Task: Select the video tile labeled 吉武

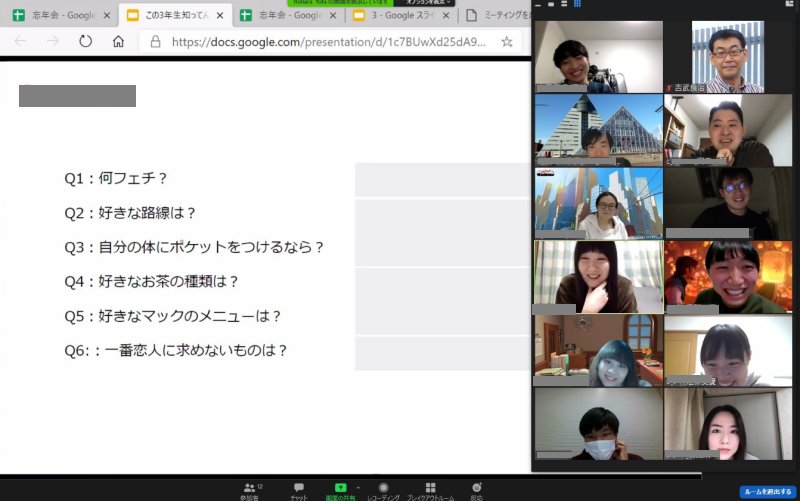Action: tap(728, 57)
